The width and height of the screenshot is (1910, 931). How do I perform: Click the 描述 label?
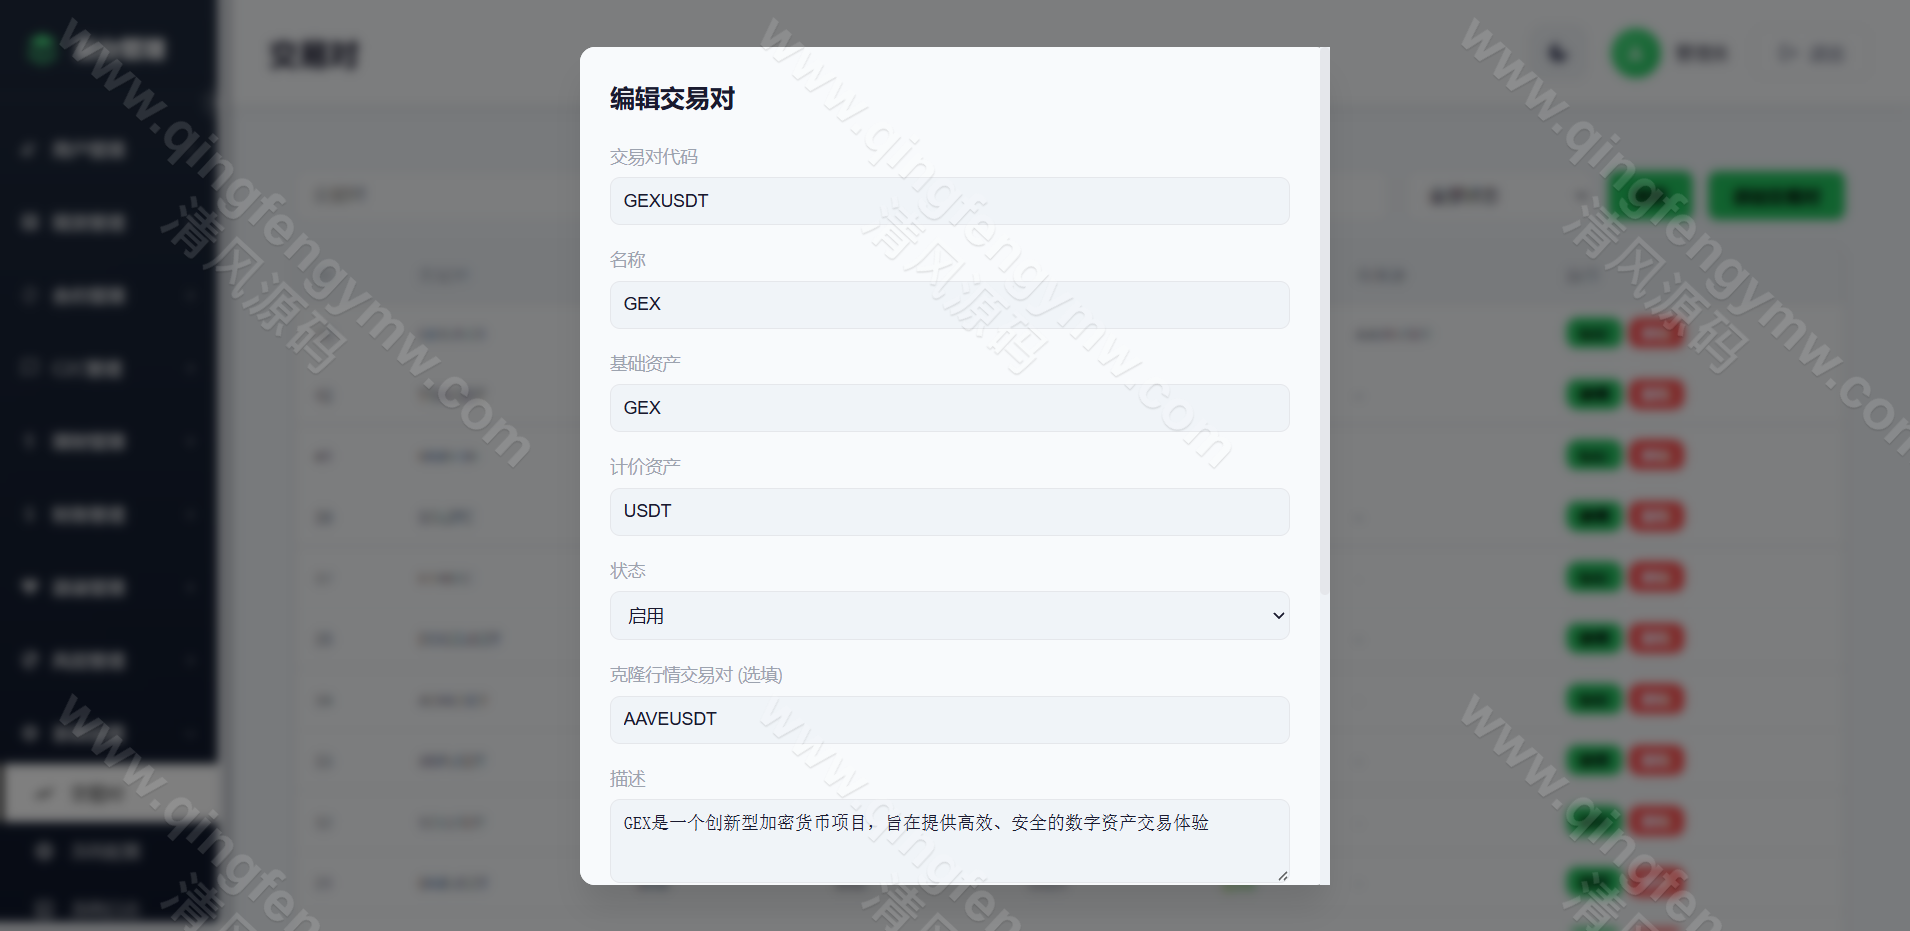coord(628,779)
